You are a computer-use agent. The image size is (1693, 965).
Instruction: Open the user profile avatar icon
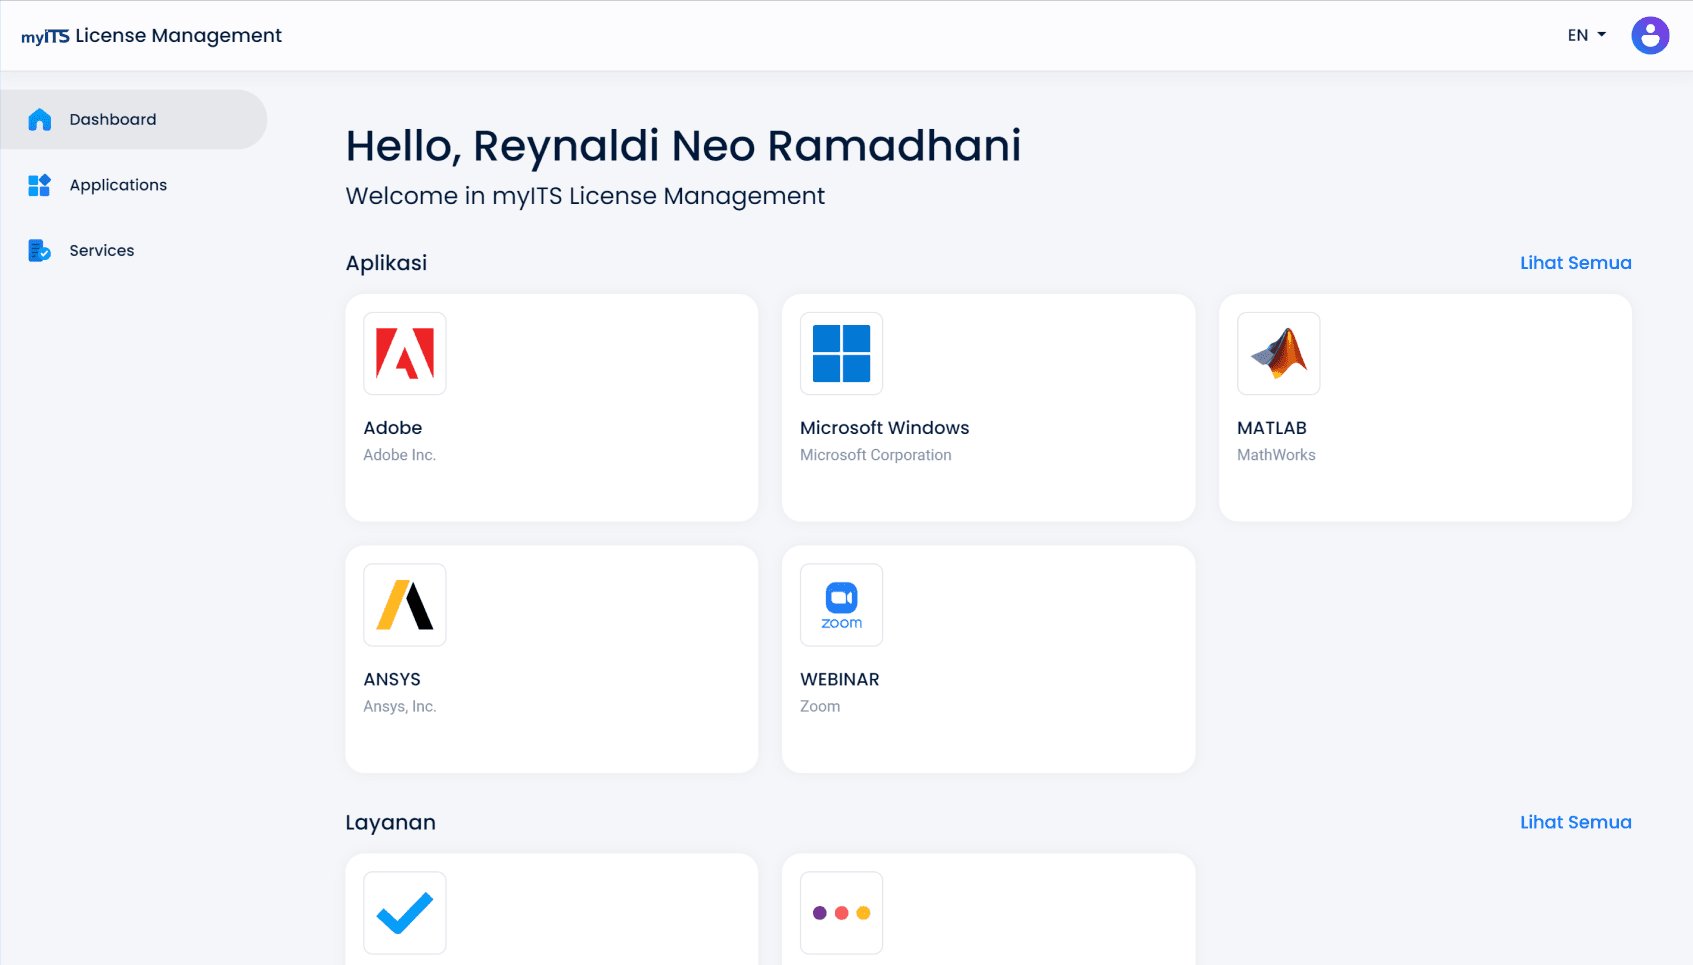(x=1650, y=35)
